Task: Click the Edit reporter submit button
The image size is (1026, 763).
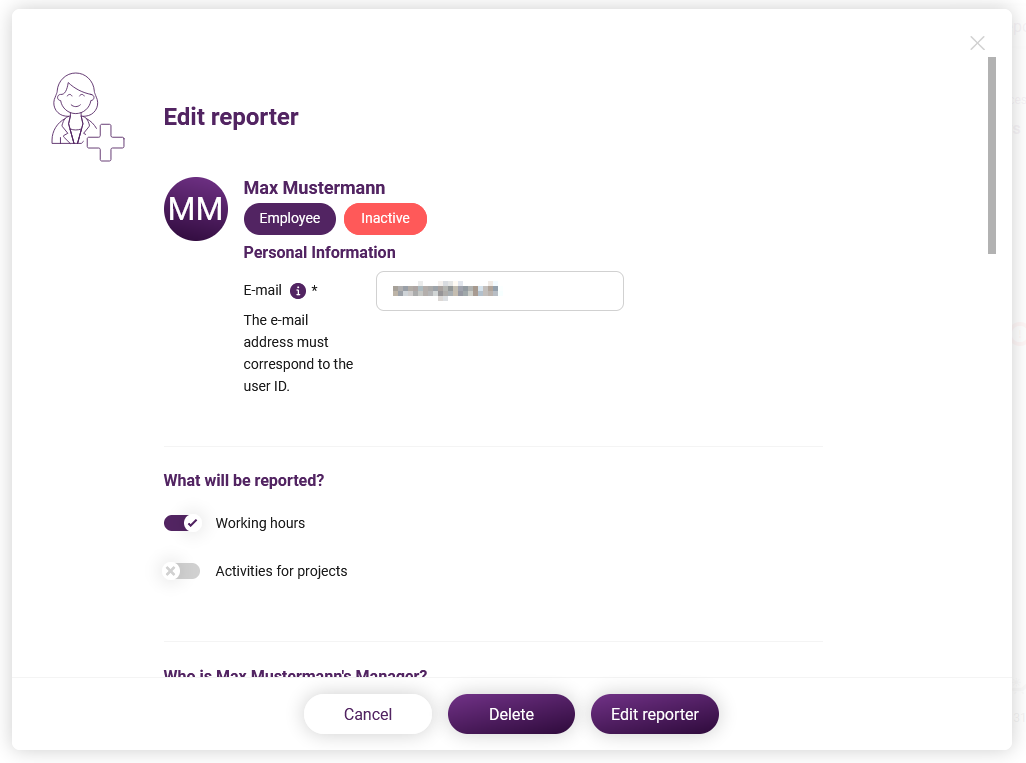Action: [x=654, y=714]
